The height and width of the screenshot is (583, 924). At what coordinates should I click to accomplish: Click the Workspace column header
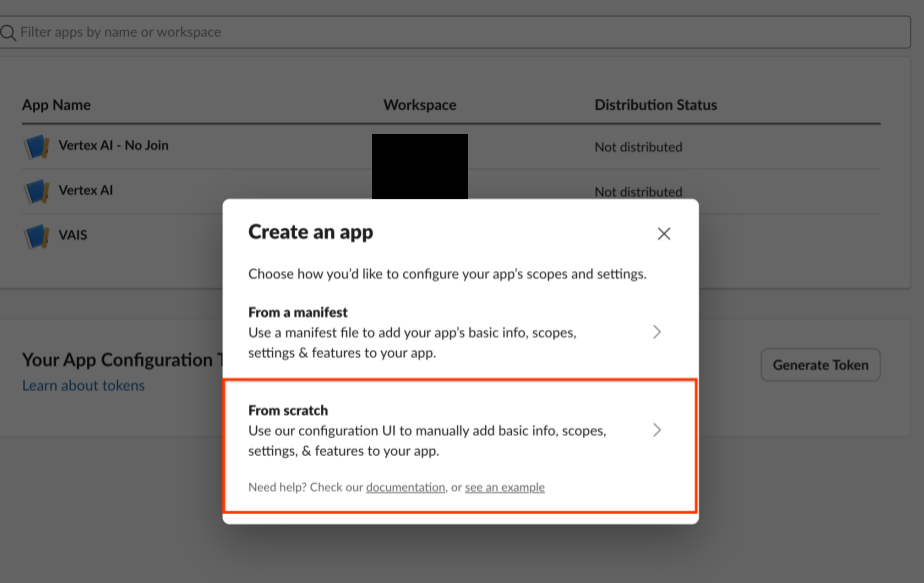[420, 105]
